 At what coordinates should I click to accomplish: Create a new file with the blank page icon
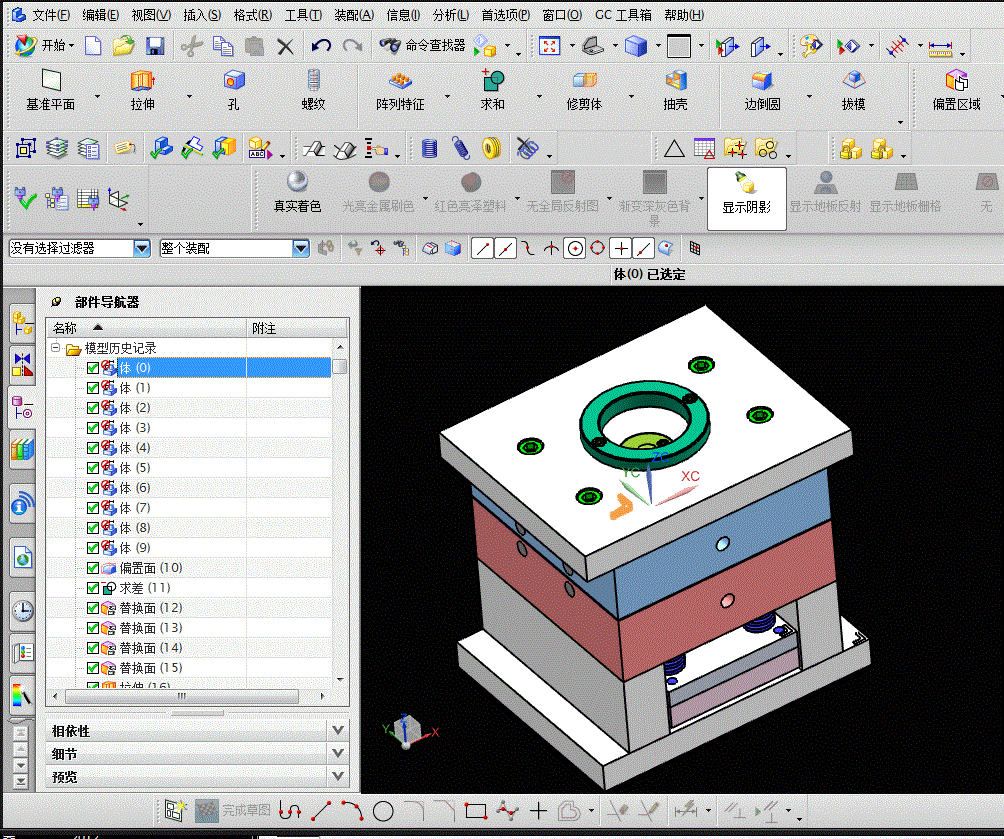coord(93,46)
